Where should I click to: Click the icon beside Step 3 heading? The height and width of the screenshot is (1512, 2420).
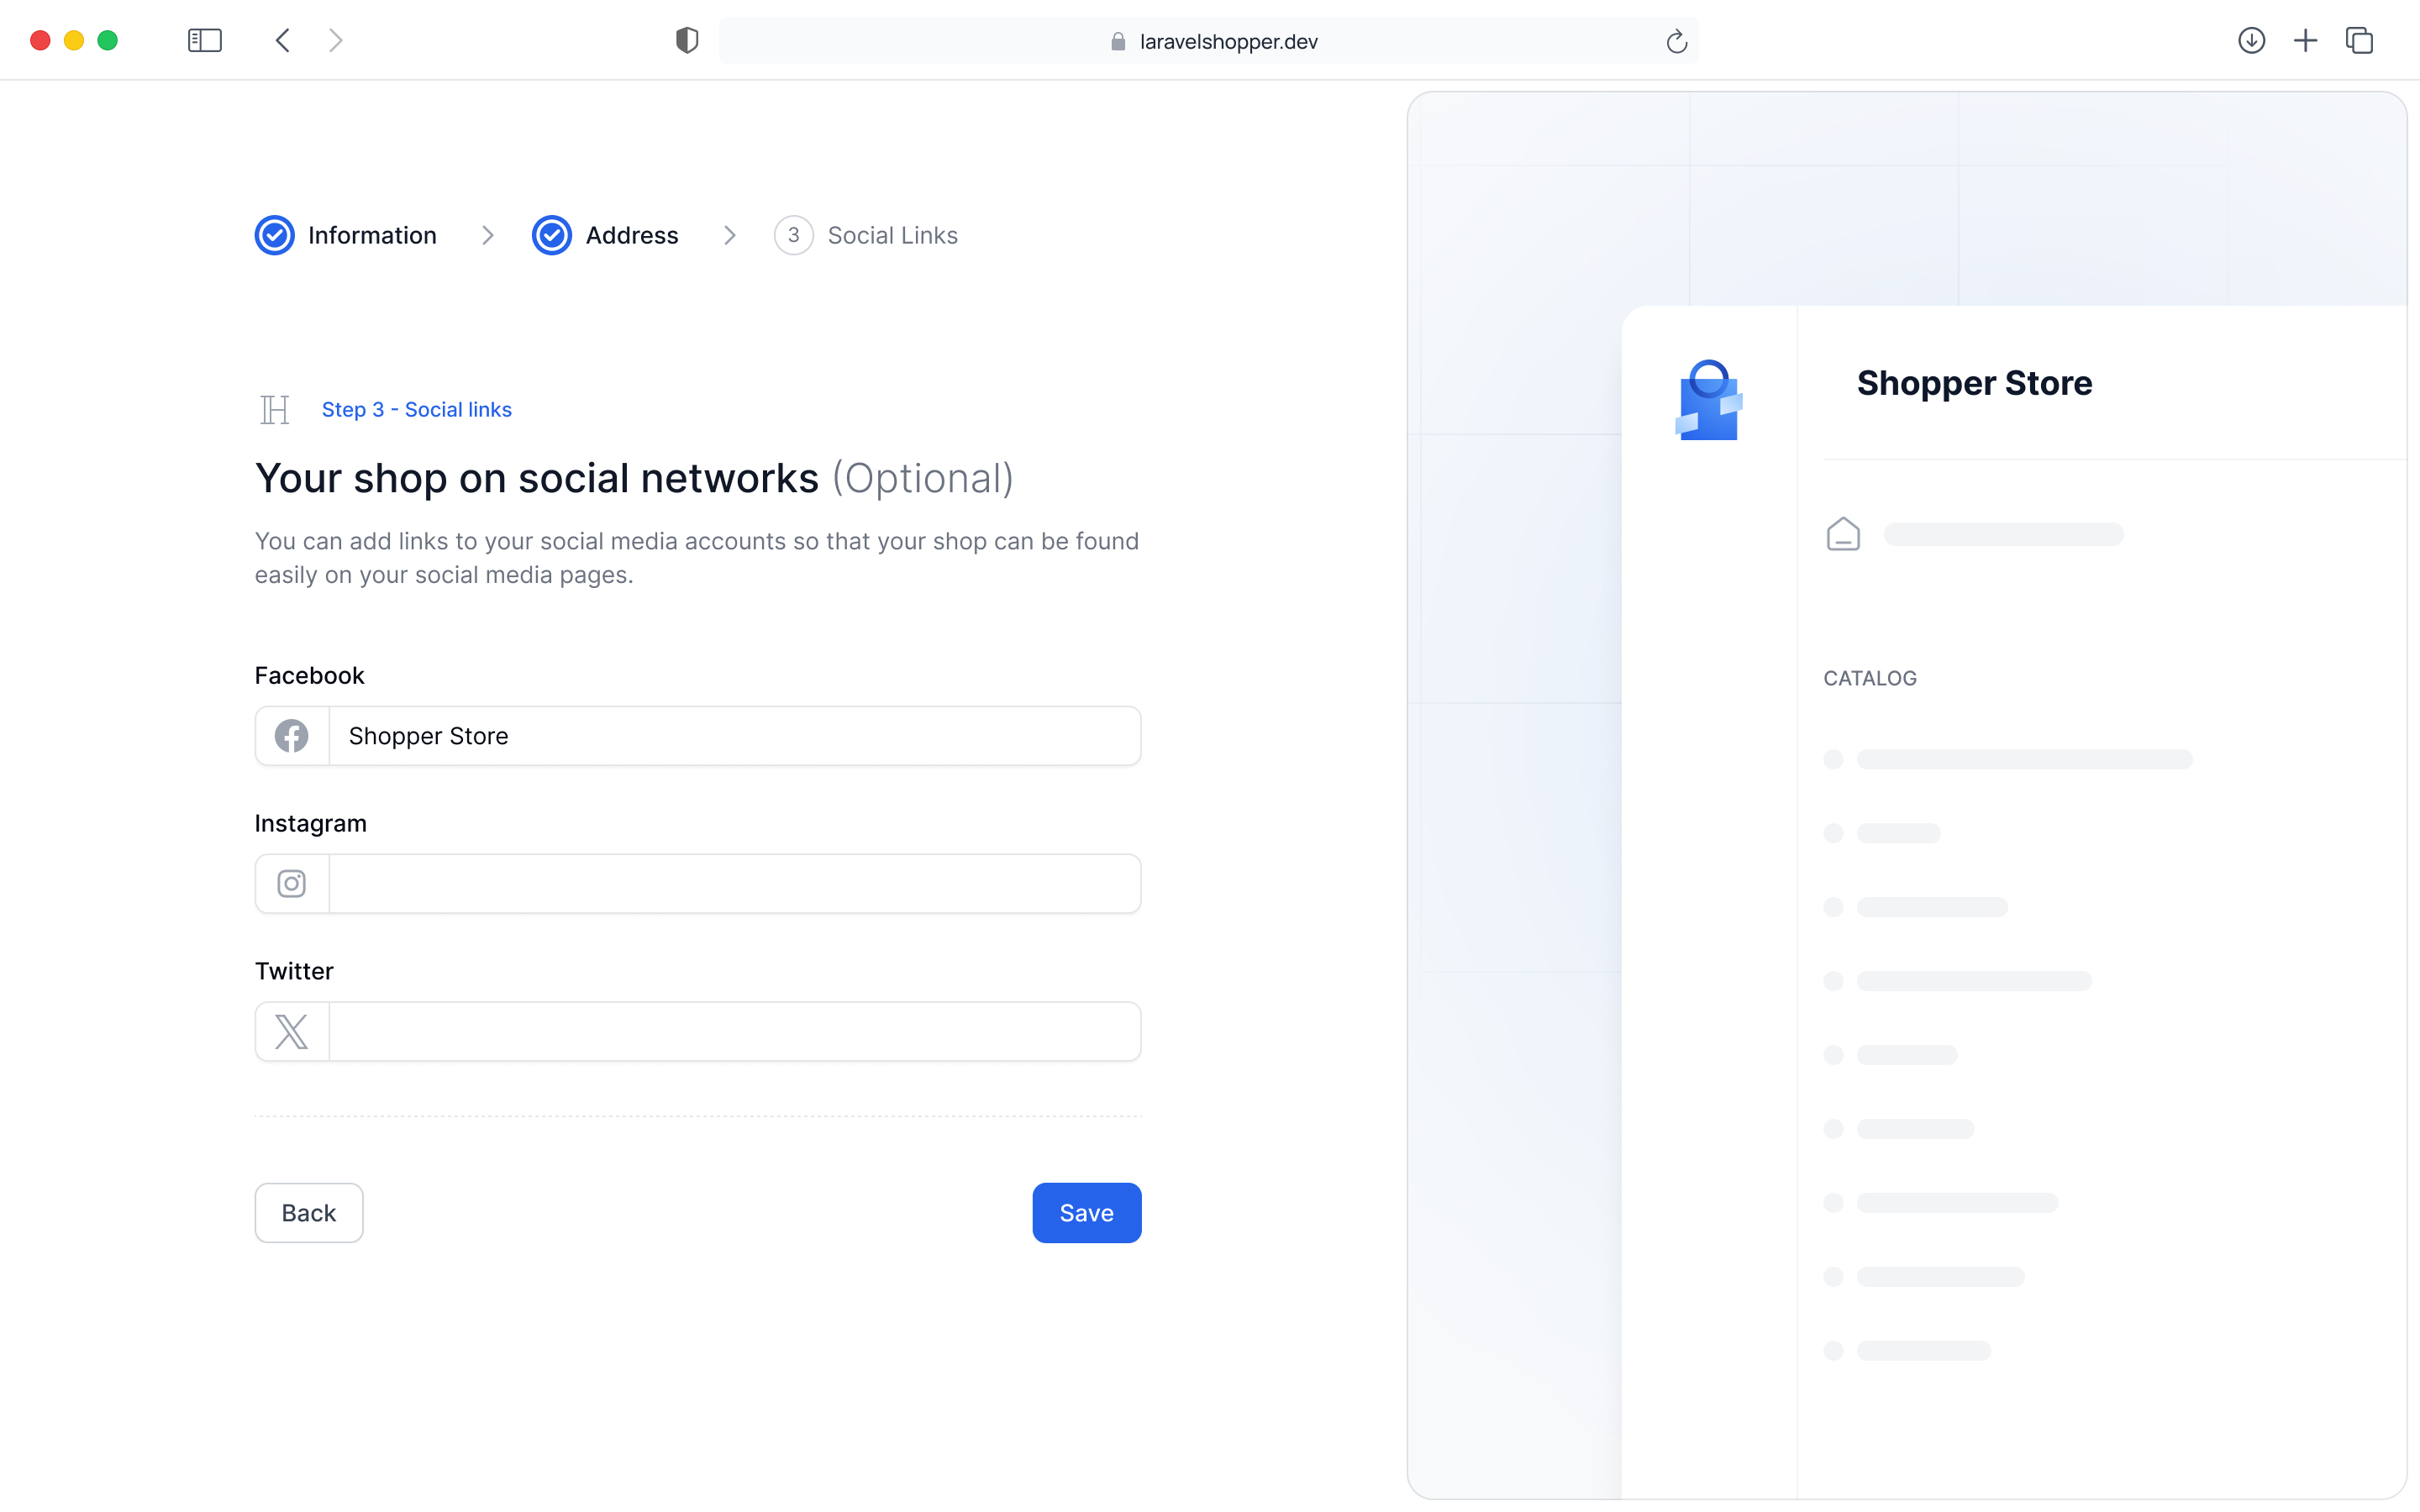coord(274,409)
